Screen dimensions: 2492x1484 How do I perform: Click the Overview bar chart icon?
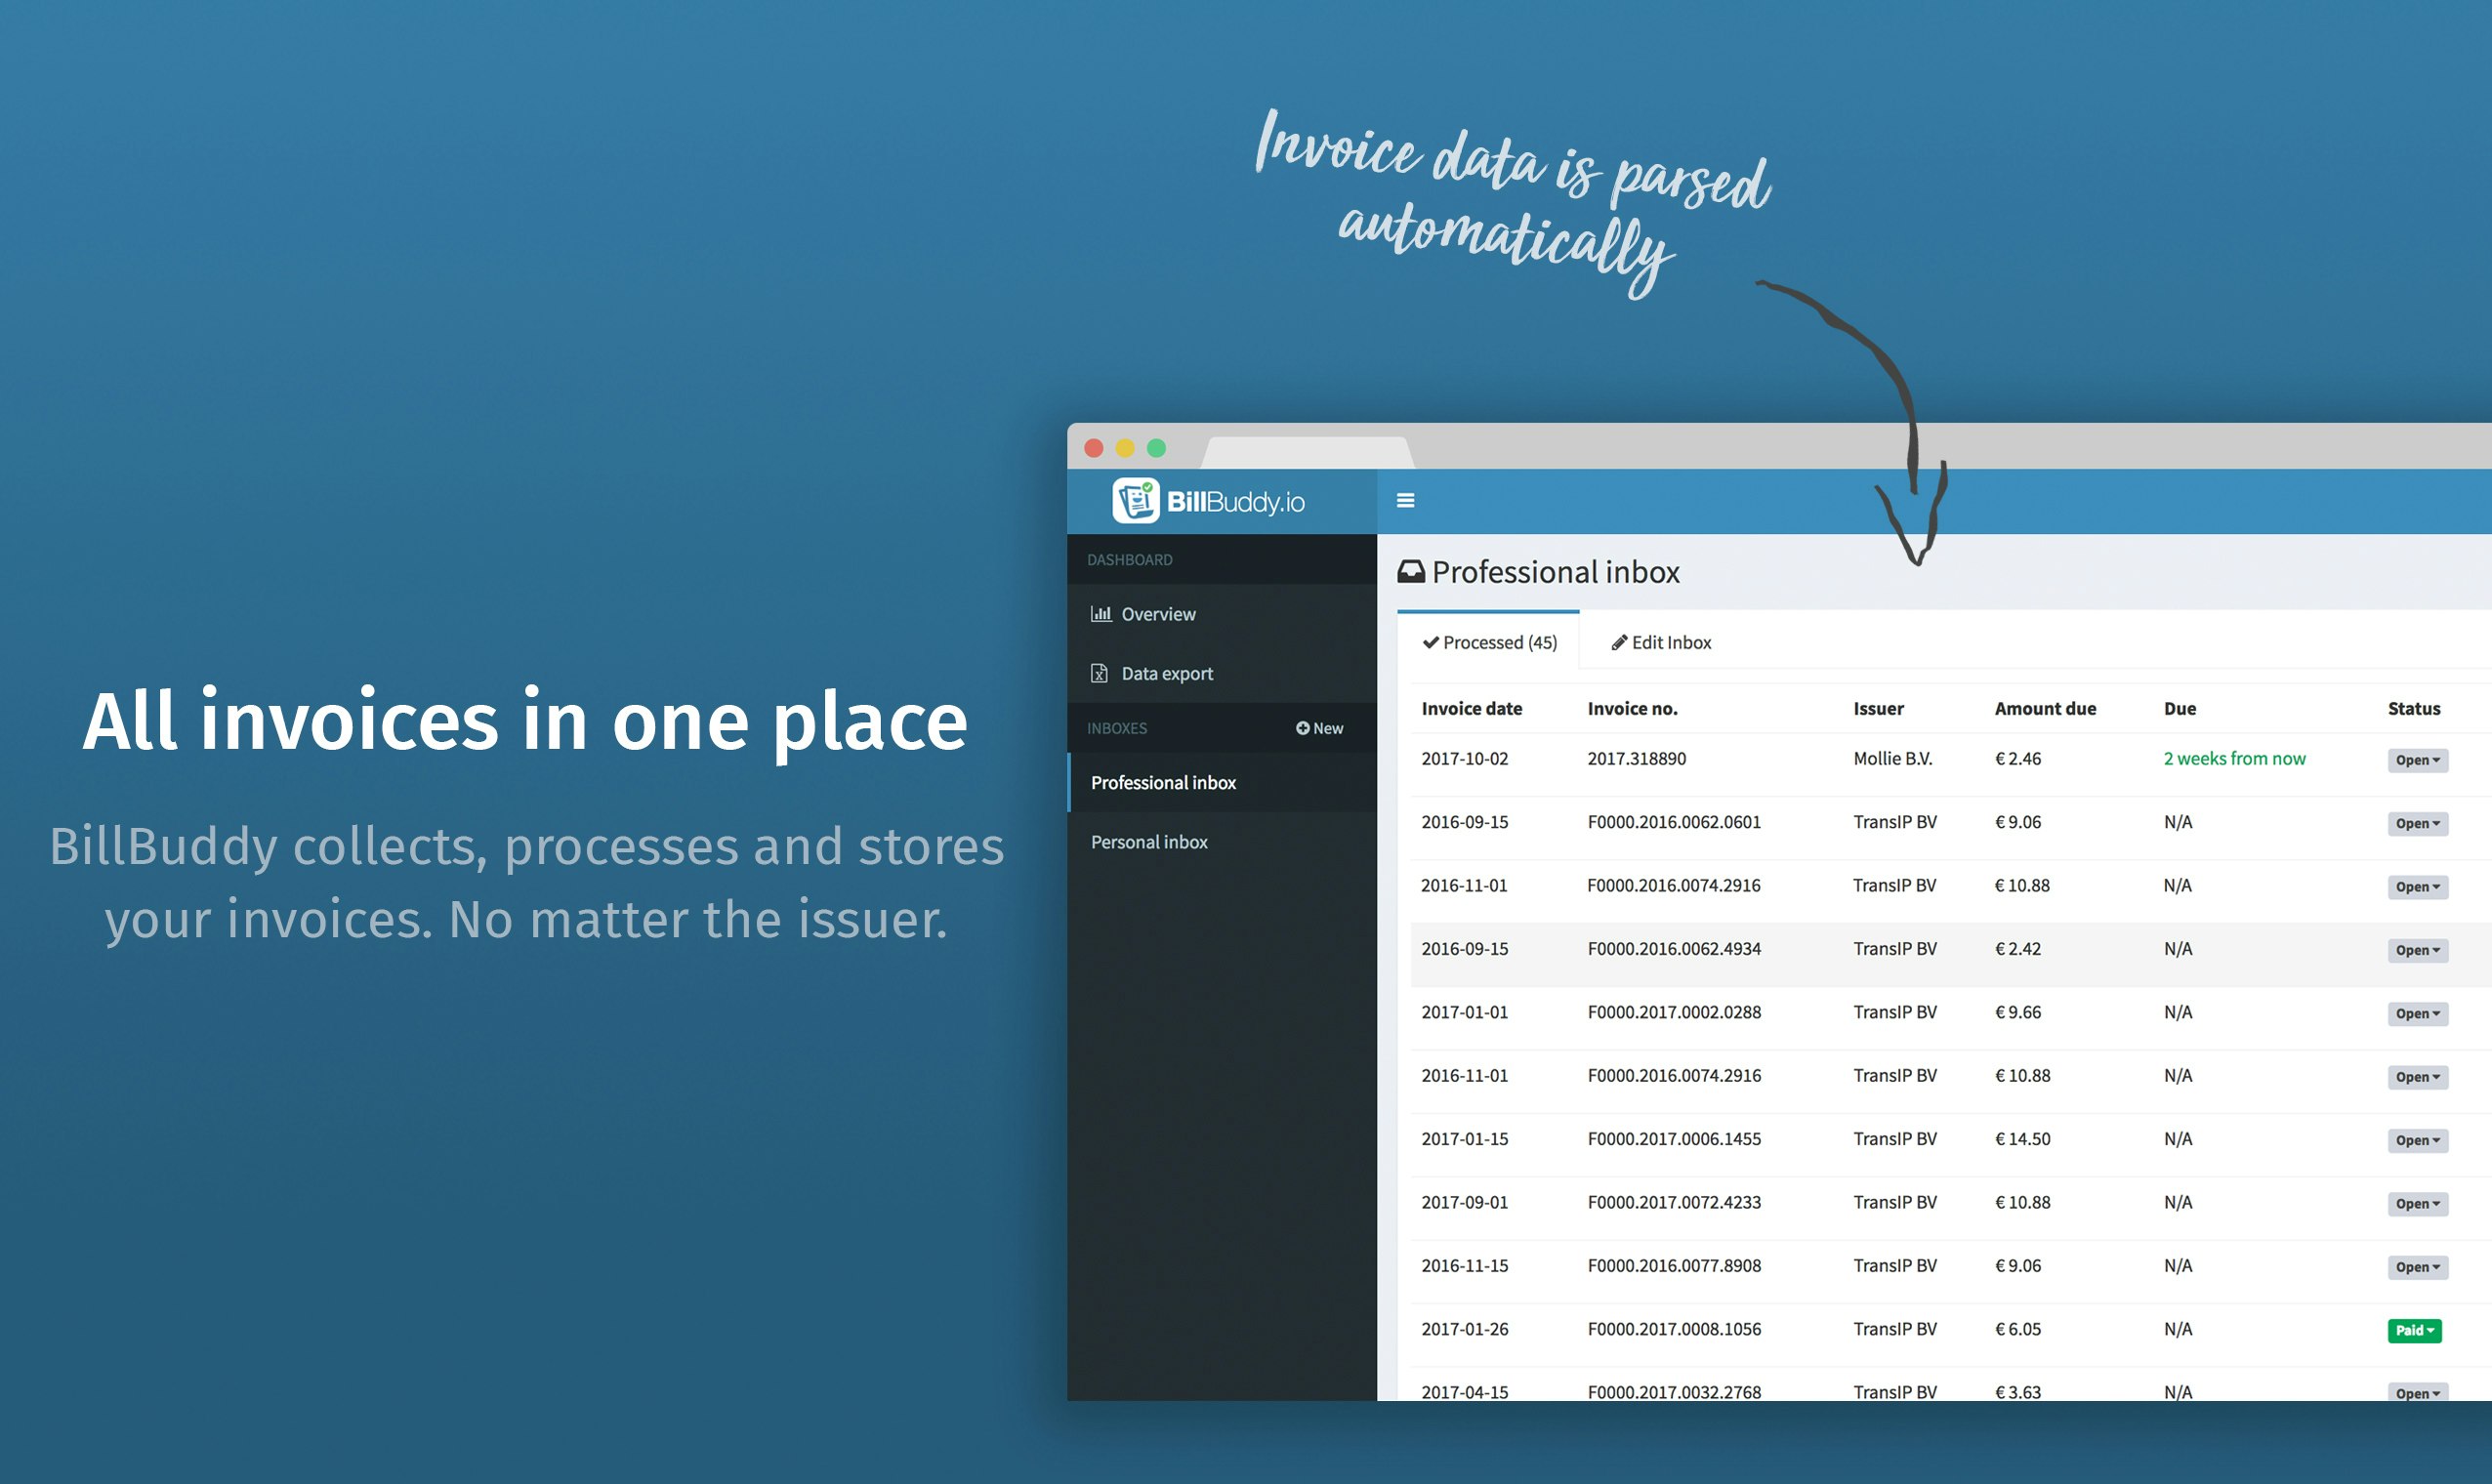tap(1100, 613)
